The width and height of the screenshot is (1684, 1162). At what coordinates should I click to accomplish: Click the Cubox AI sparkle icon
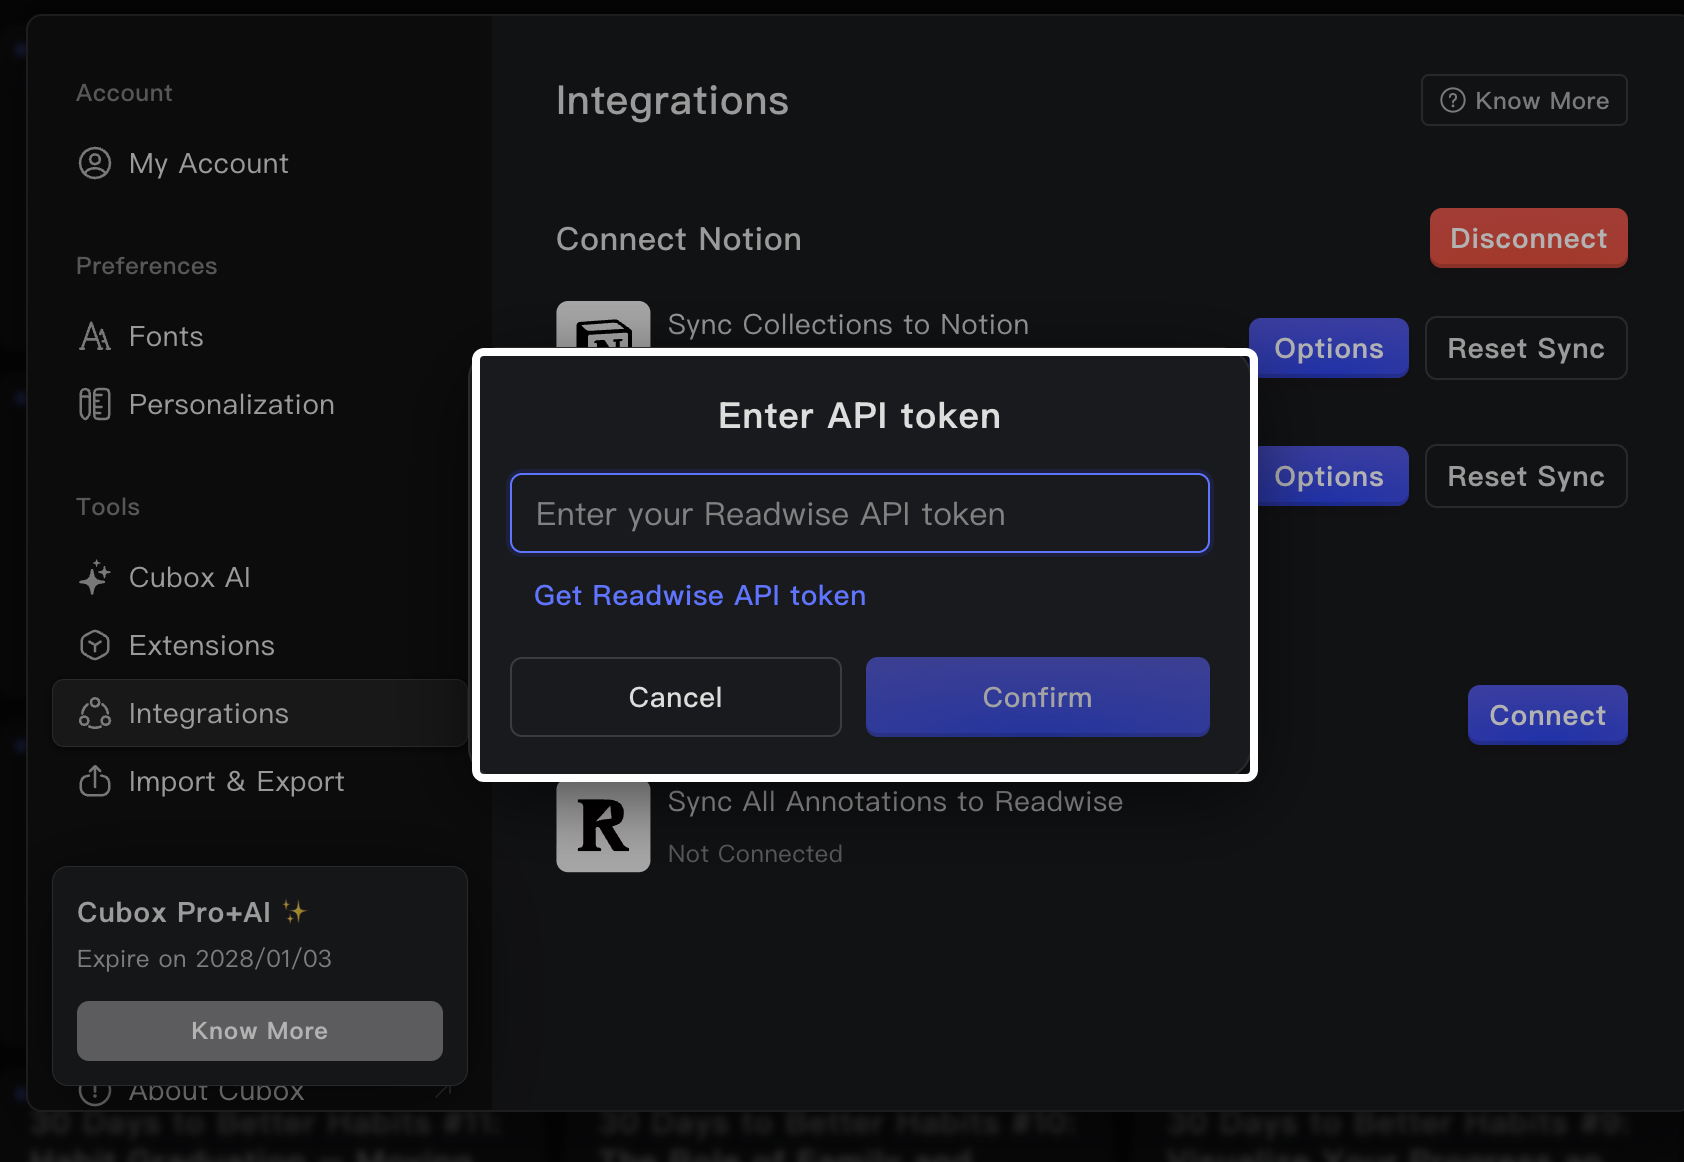[x=95, y=578]
